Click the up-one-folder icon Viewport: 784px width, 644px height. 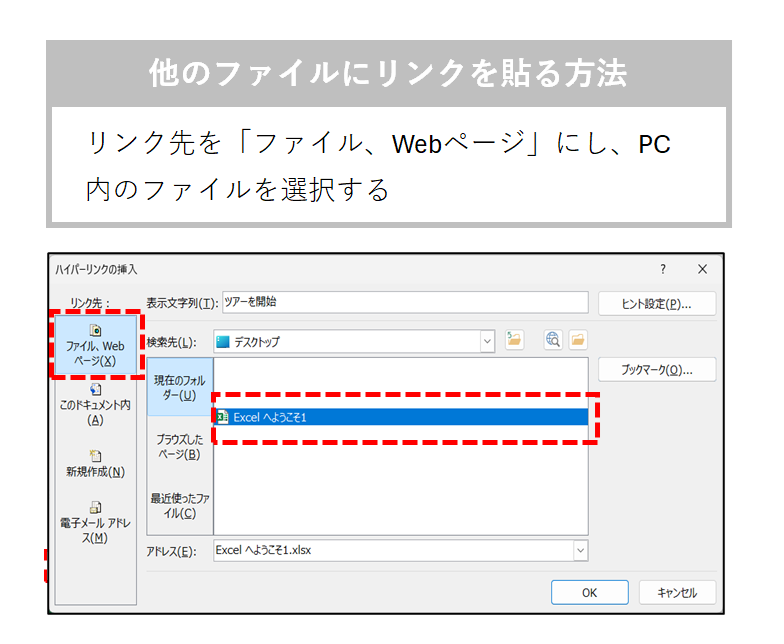[515, 341]
